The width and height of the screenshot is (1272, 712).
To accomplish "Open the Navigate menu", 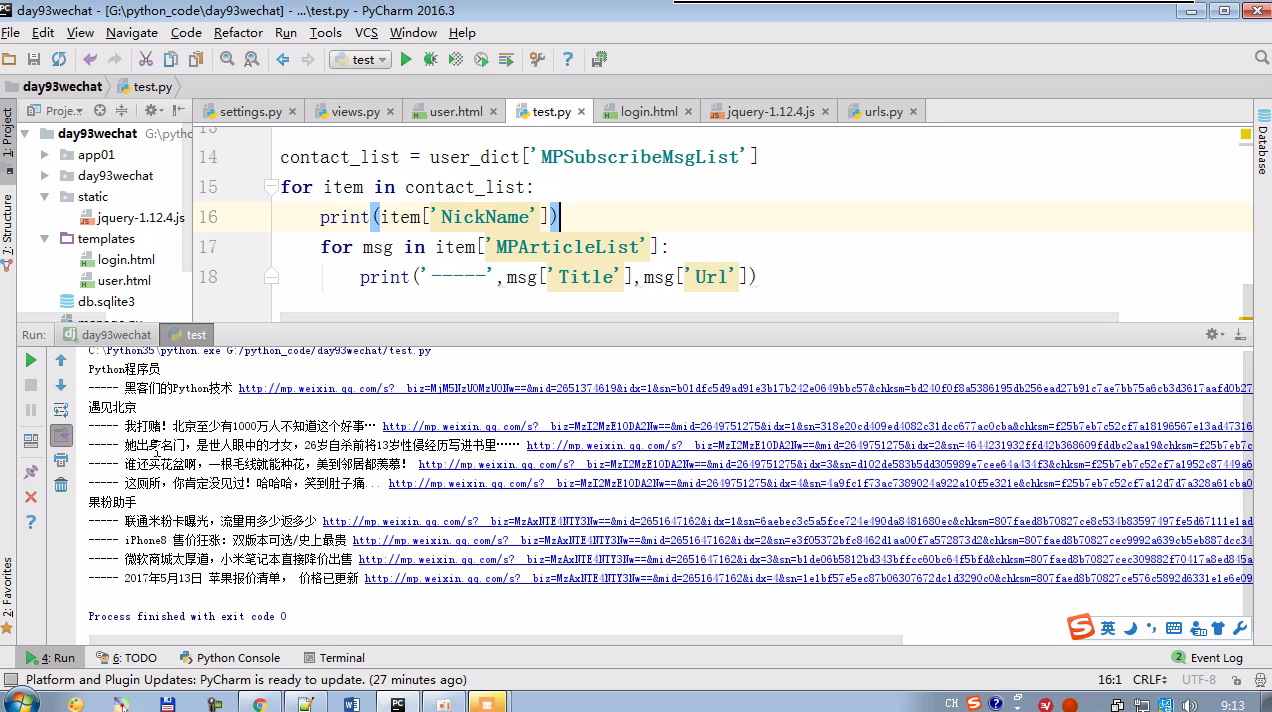I will pyautogui.click(x=131, y=32).
